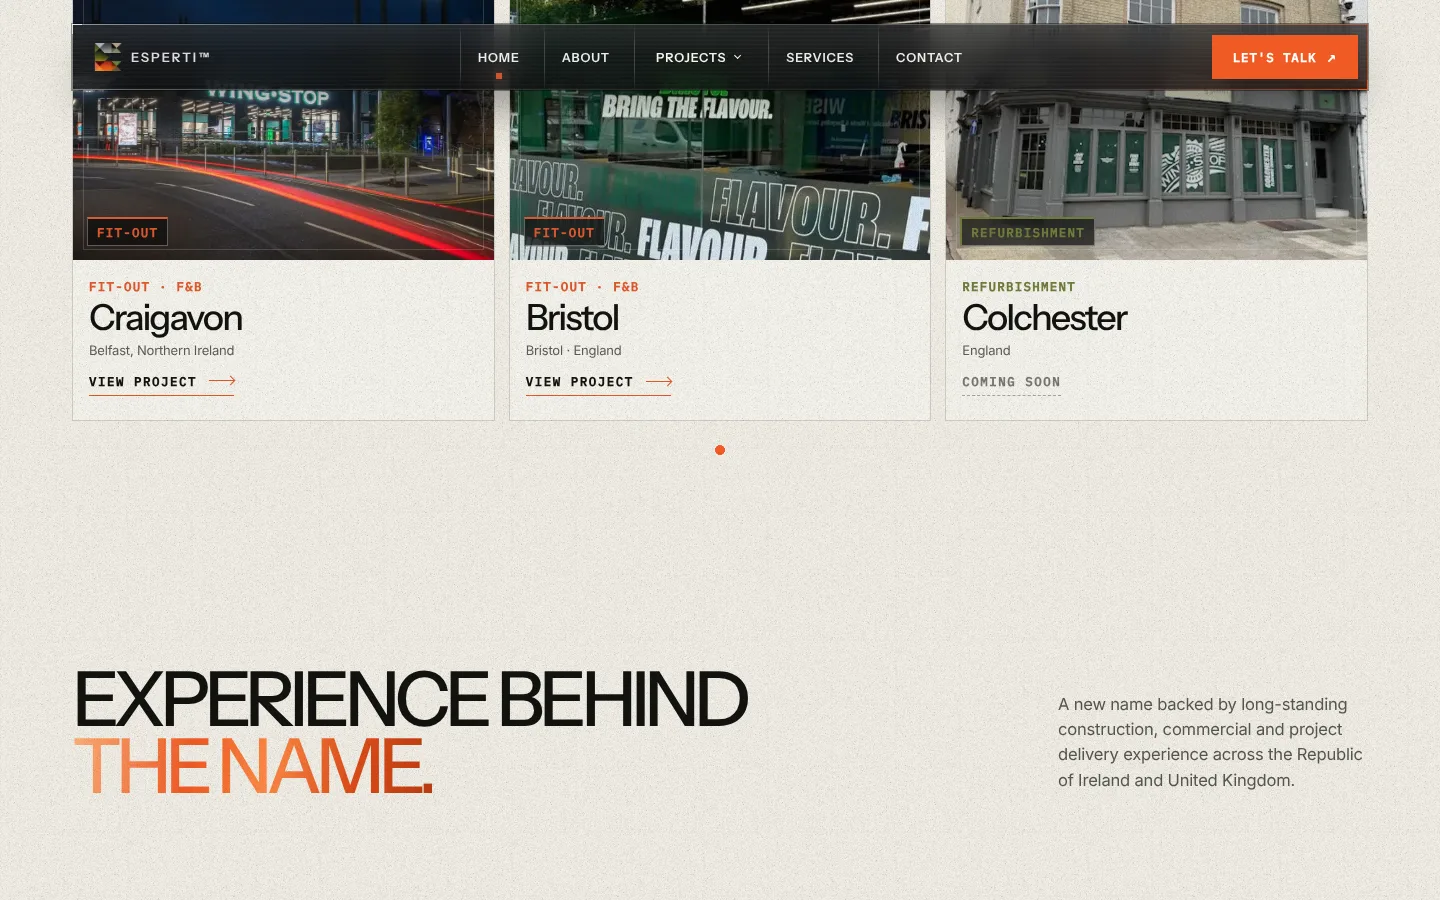Click the Fit-Out badge on Craigavon image
1440x900 pixels.
pos(127,232)
